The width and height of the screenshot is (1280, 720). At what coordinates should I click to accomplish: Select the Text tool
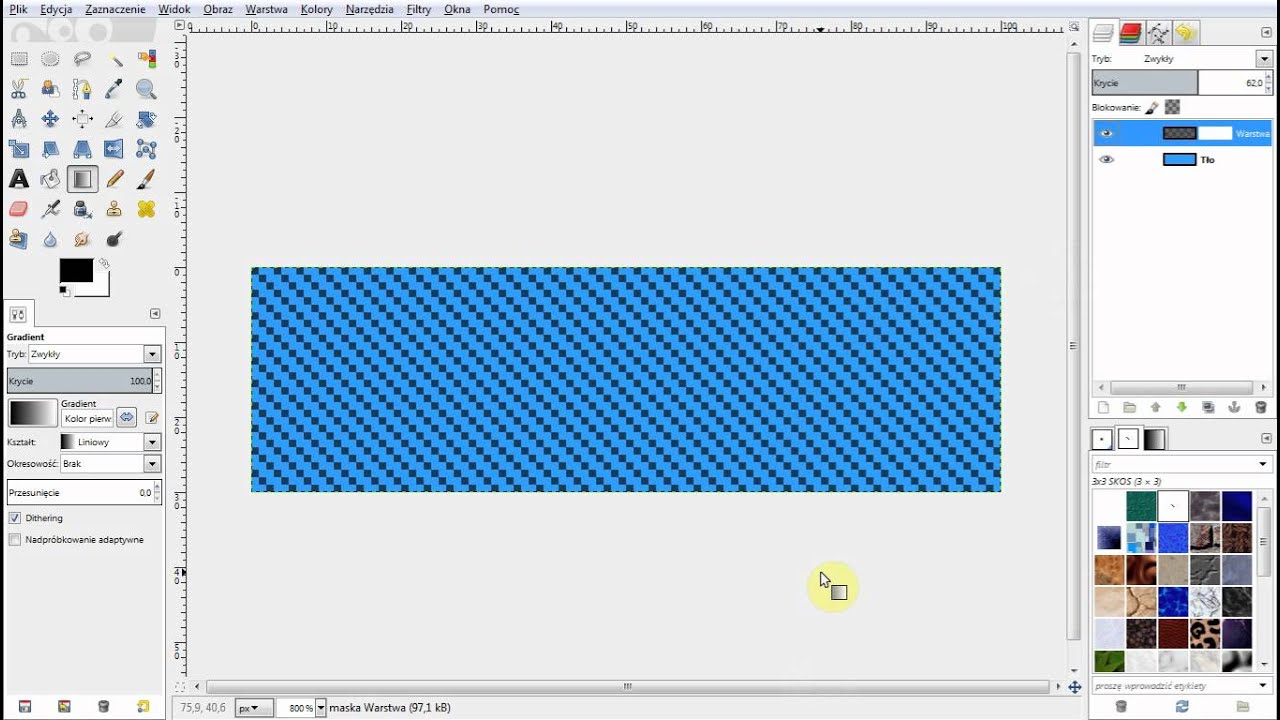[x=19, y=179]
